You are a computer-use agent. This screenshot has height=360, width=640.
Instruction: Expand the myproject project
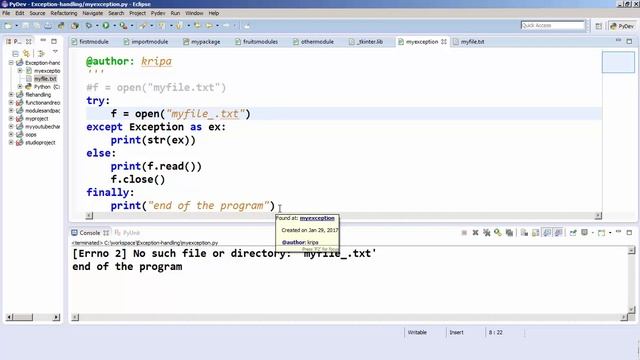11,118
